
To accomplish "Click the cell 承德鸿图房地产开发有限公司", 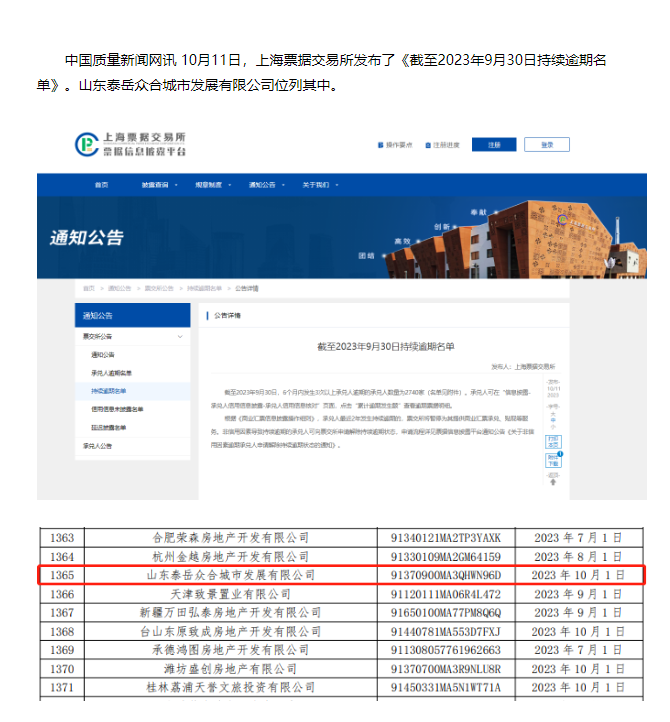I will click(231, 650).
